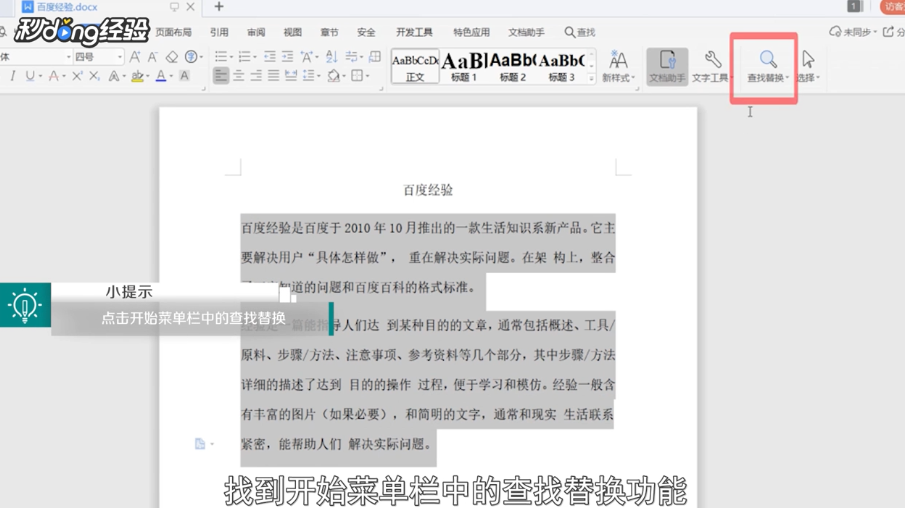This screenshot has width=905, height=508.
Task: Click the 百度经验 heading in the document
Action: coord(428,190)
